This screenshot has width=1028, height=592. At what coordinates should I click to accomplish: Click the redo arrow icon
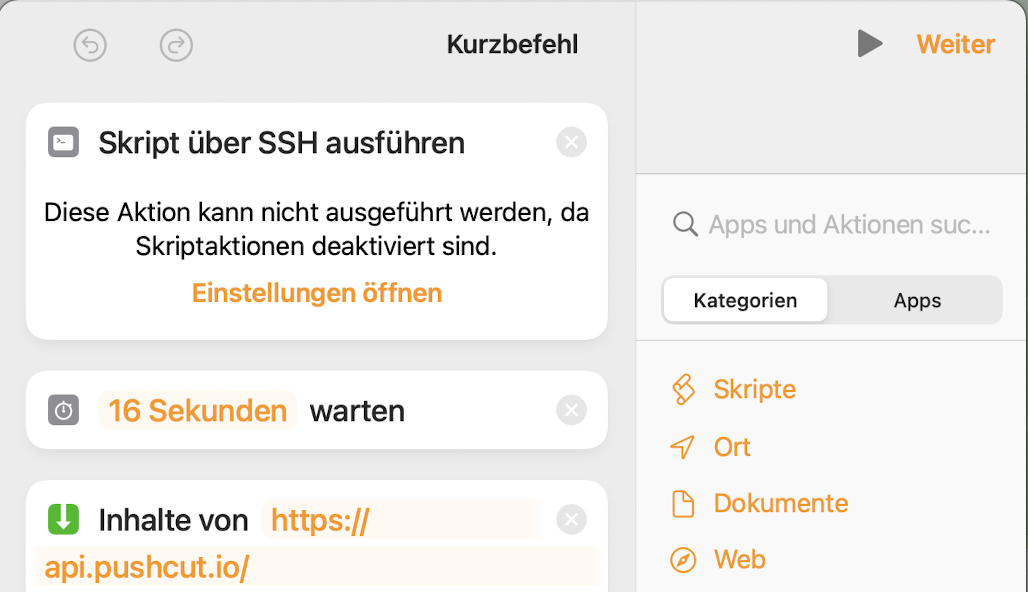176,45
